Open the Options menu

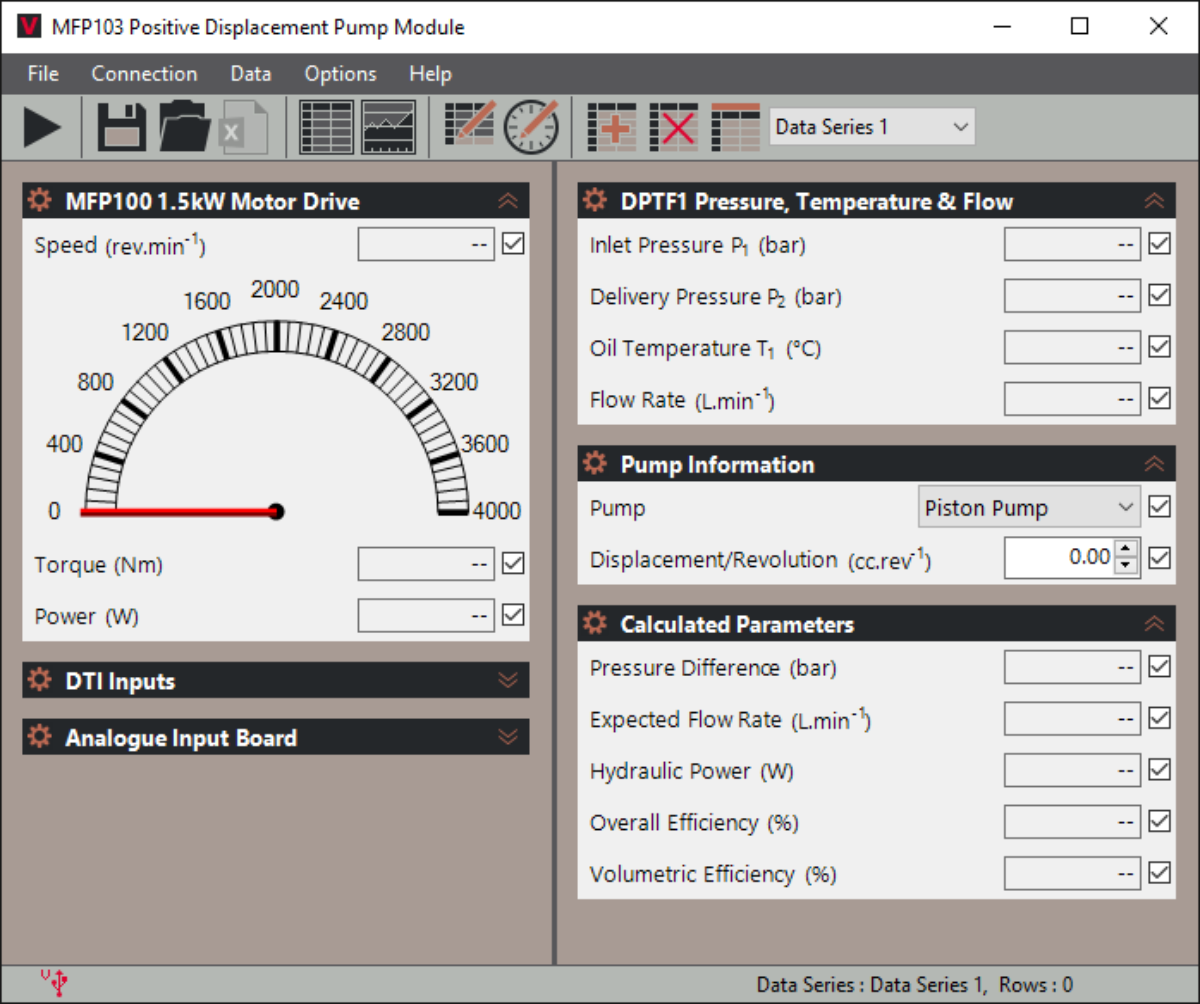[340, 74]
